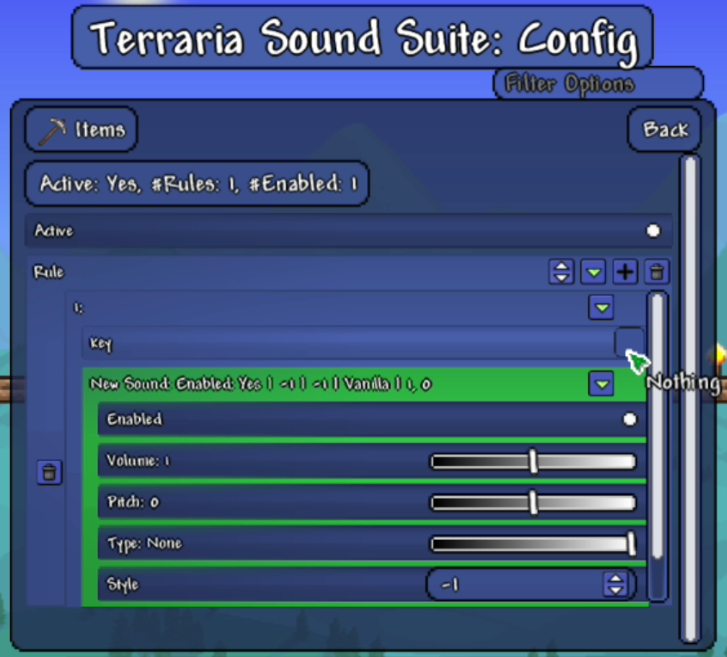Click the Style value stepper arrows

(615, 585)
